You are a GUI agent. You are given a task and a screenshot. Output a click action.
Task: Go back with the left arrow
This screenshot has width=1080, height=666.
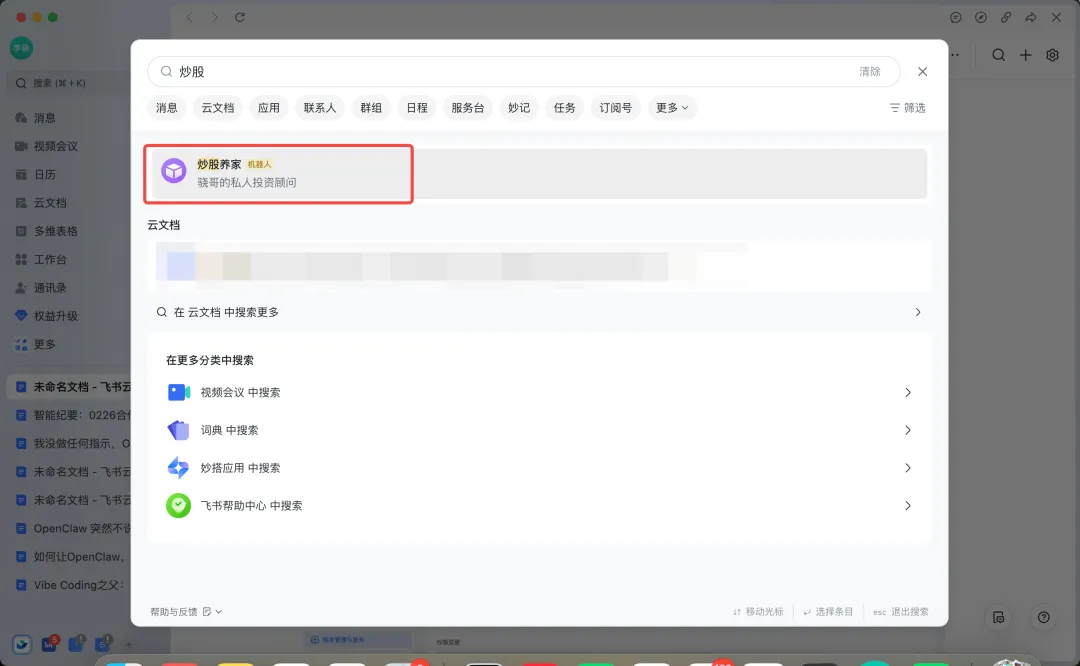pos(189,17)
